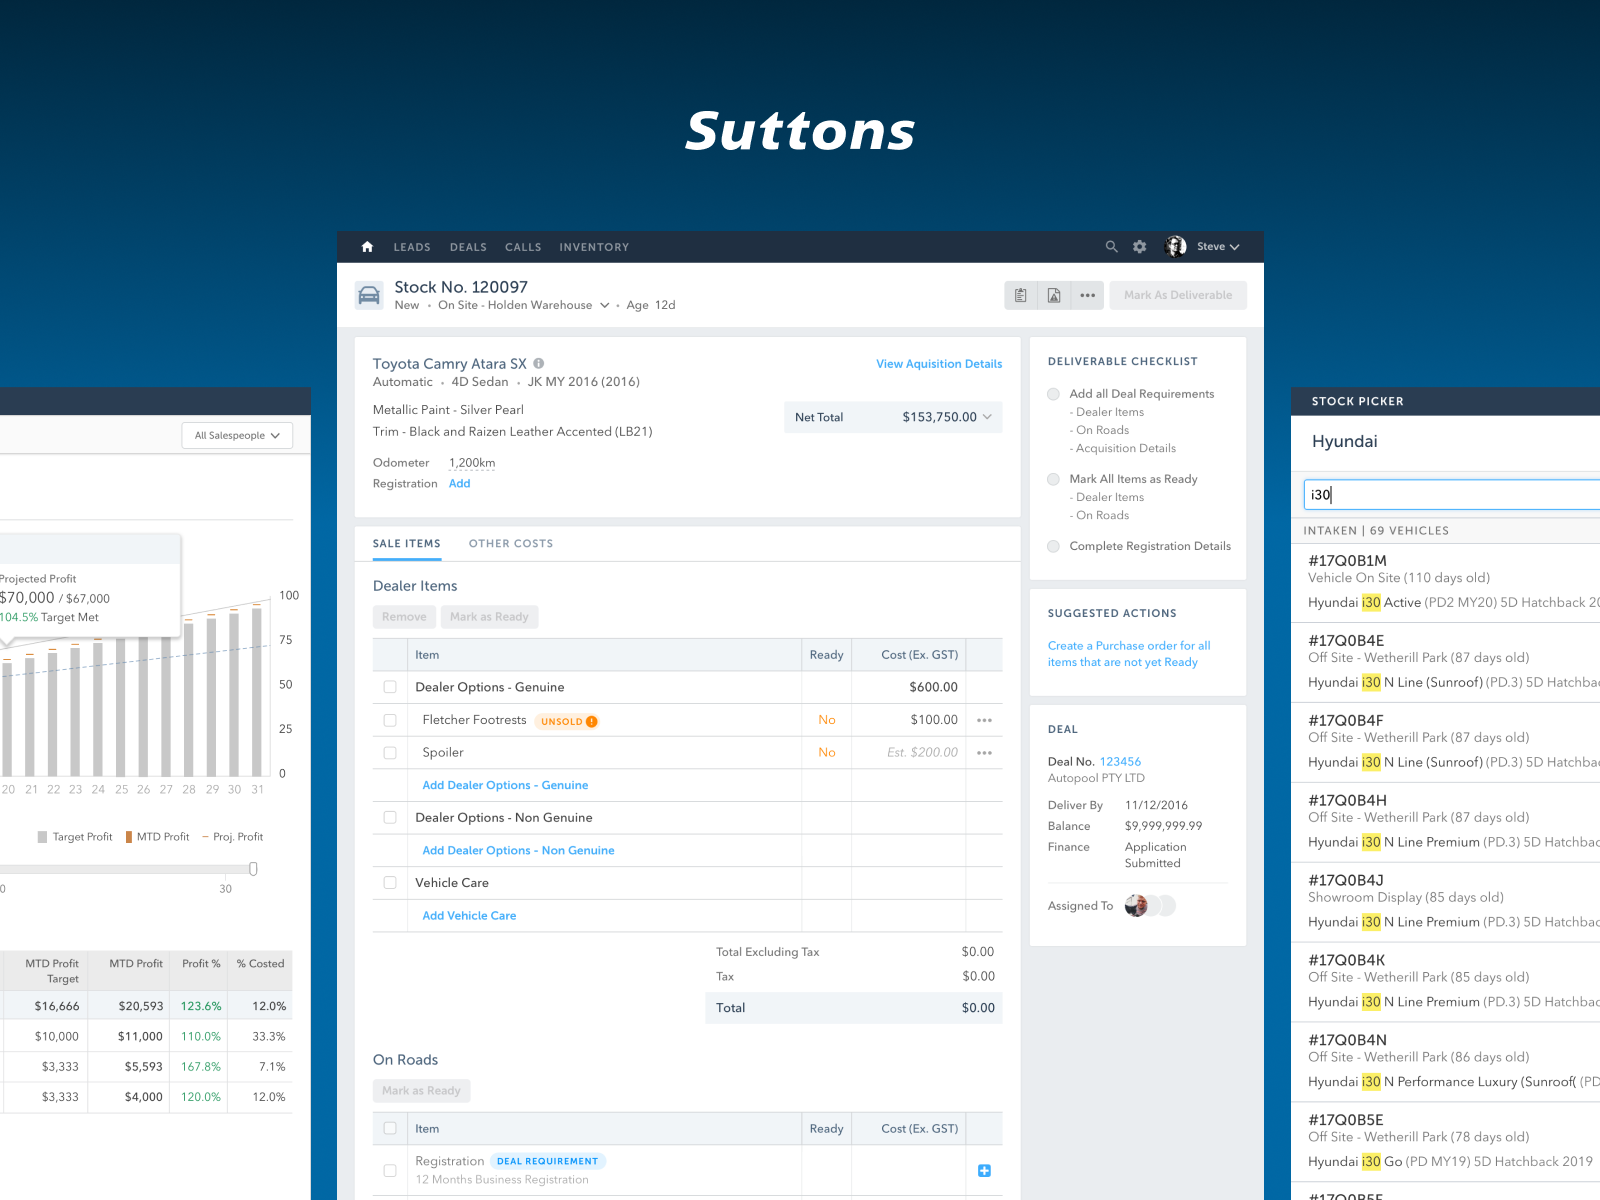The image size is (1600, 1200).
Task: Go to the home icon in navbar
Action: coord(367,247)
